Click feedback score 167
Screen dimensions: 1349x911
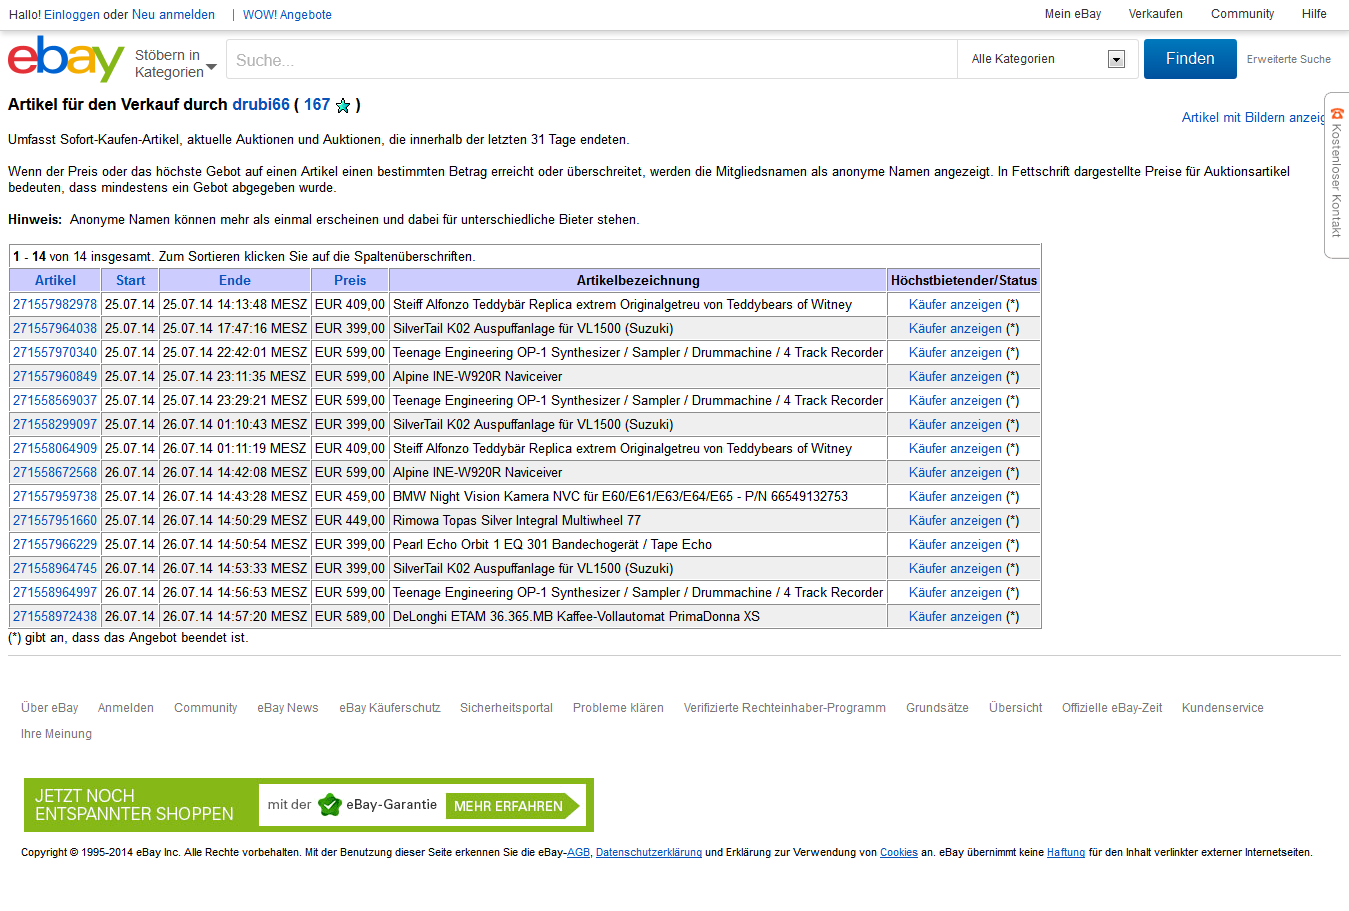[317, 104]
